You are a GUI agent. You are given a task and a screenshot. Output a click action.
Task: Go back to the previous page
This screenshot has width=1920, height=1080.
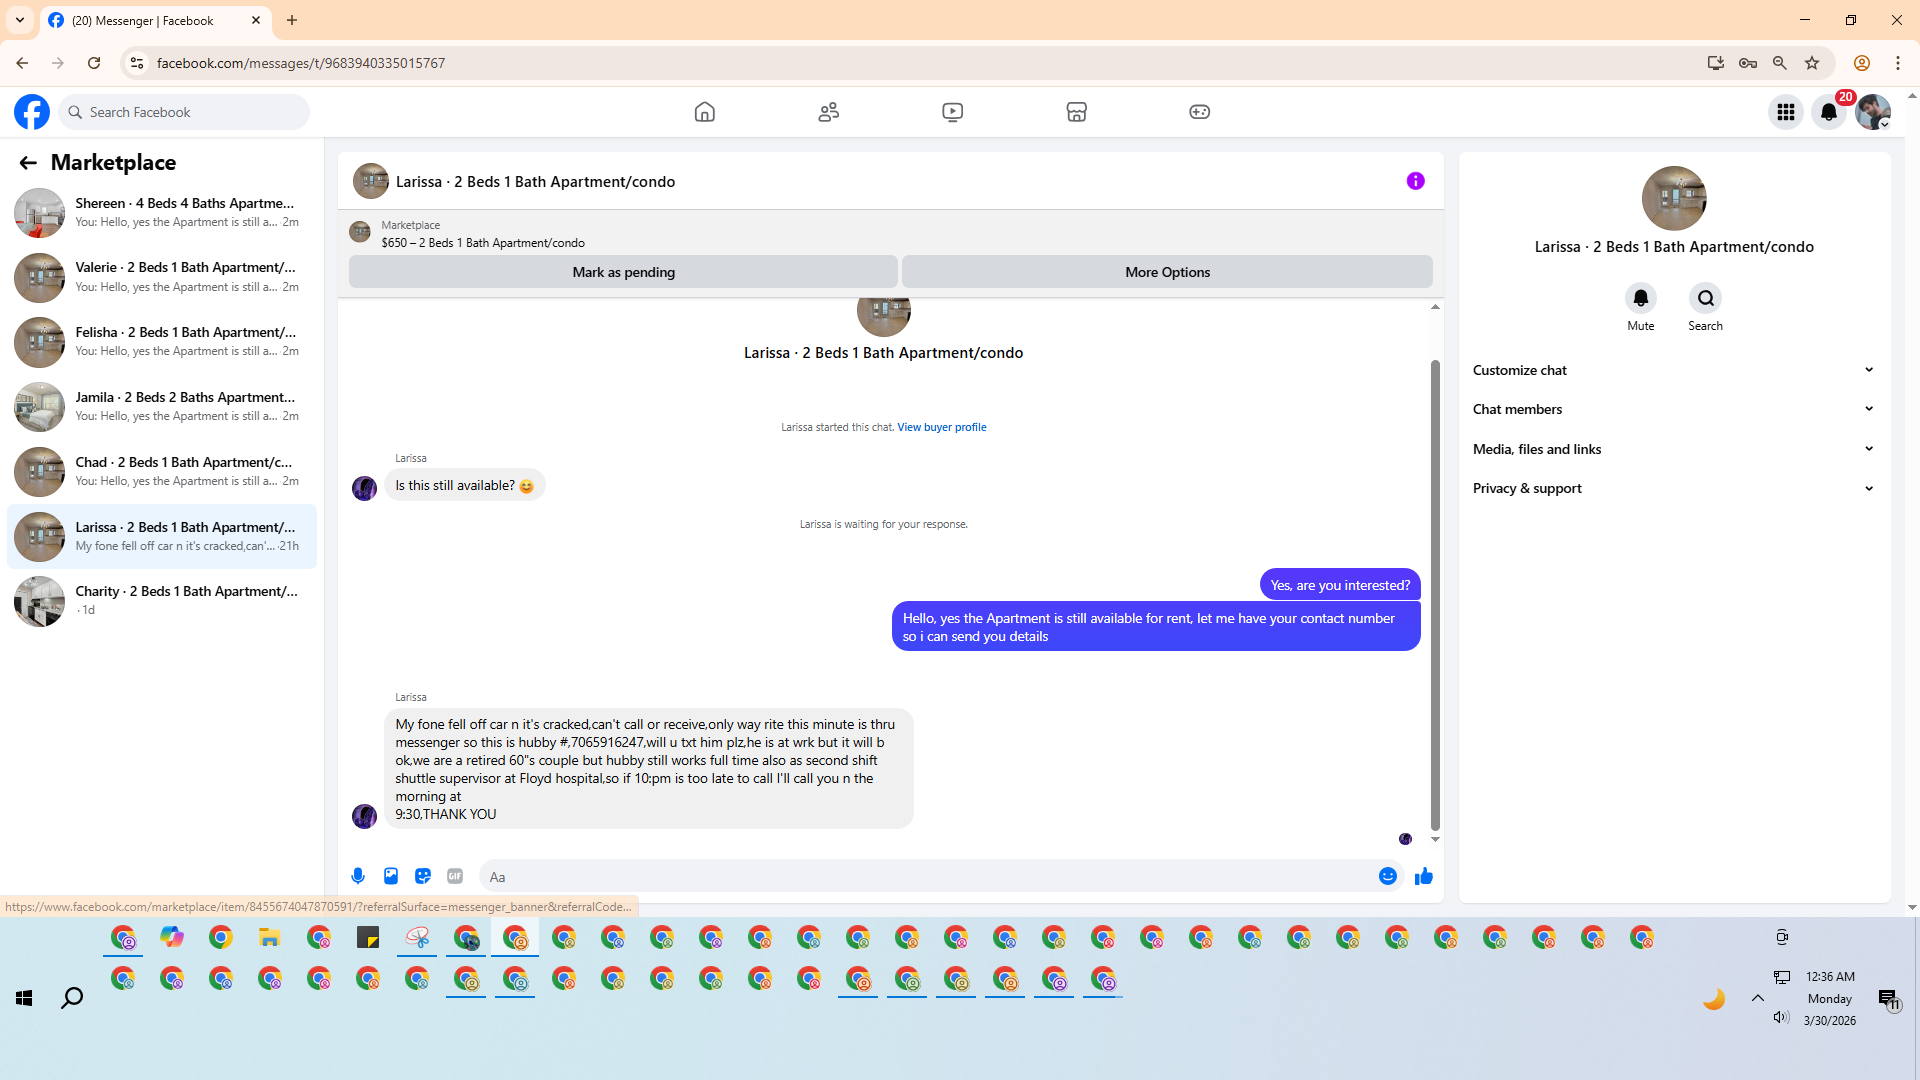click(22, 63)
